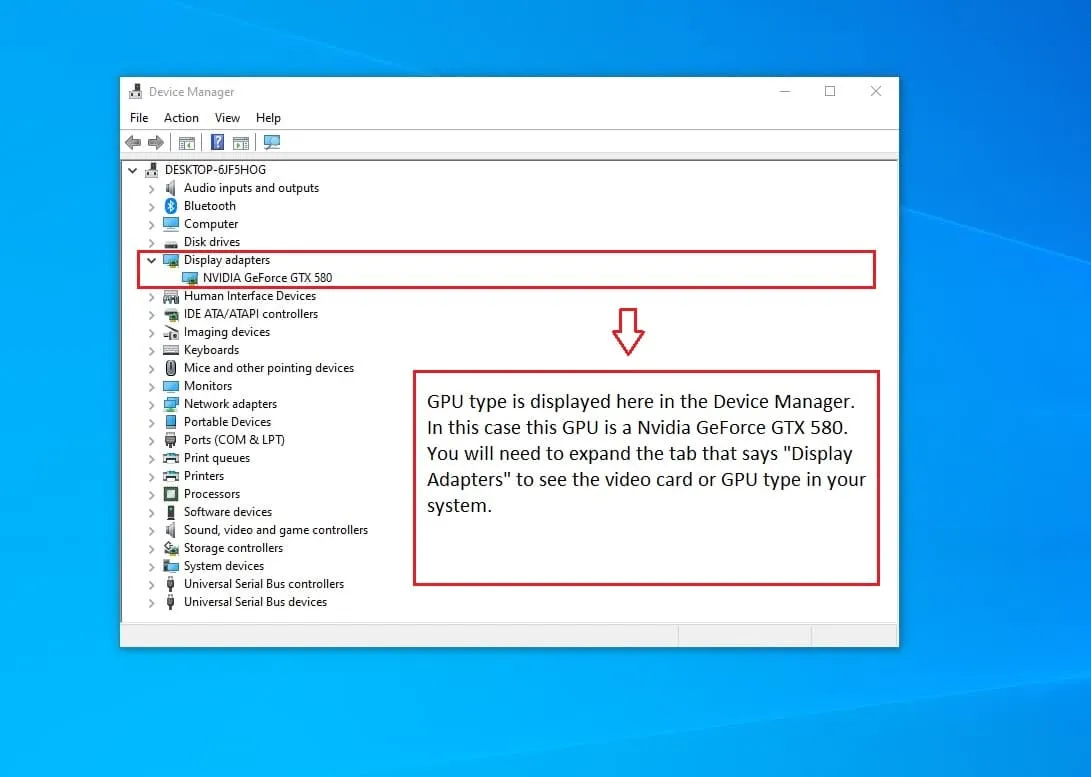Select the Printers category label
The width and height of the screenshot is (1091, 777).
[204, 476]
